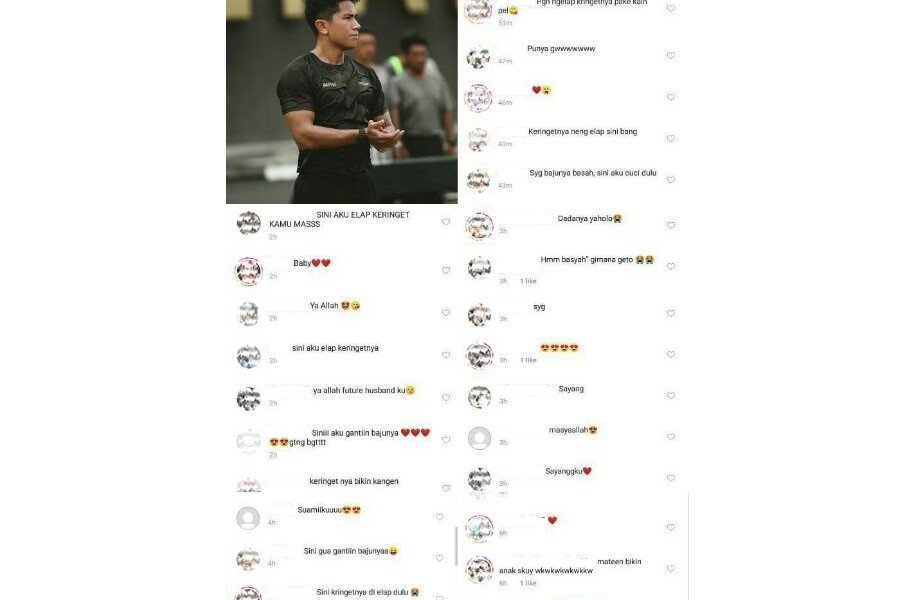
Task: Tap heart beside 'Ya Allah' comment
Action: point(445,312)
